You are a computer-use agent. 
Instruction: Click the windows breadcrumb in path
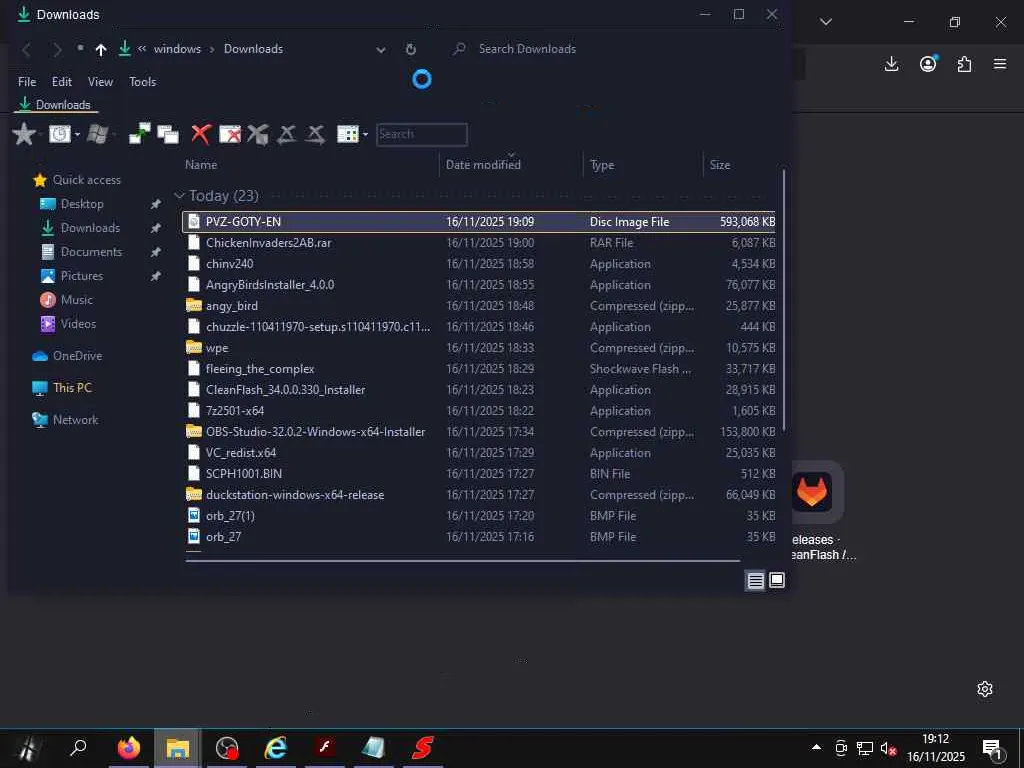tap(177, 49)
